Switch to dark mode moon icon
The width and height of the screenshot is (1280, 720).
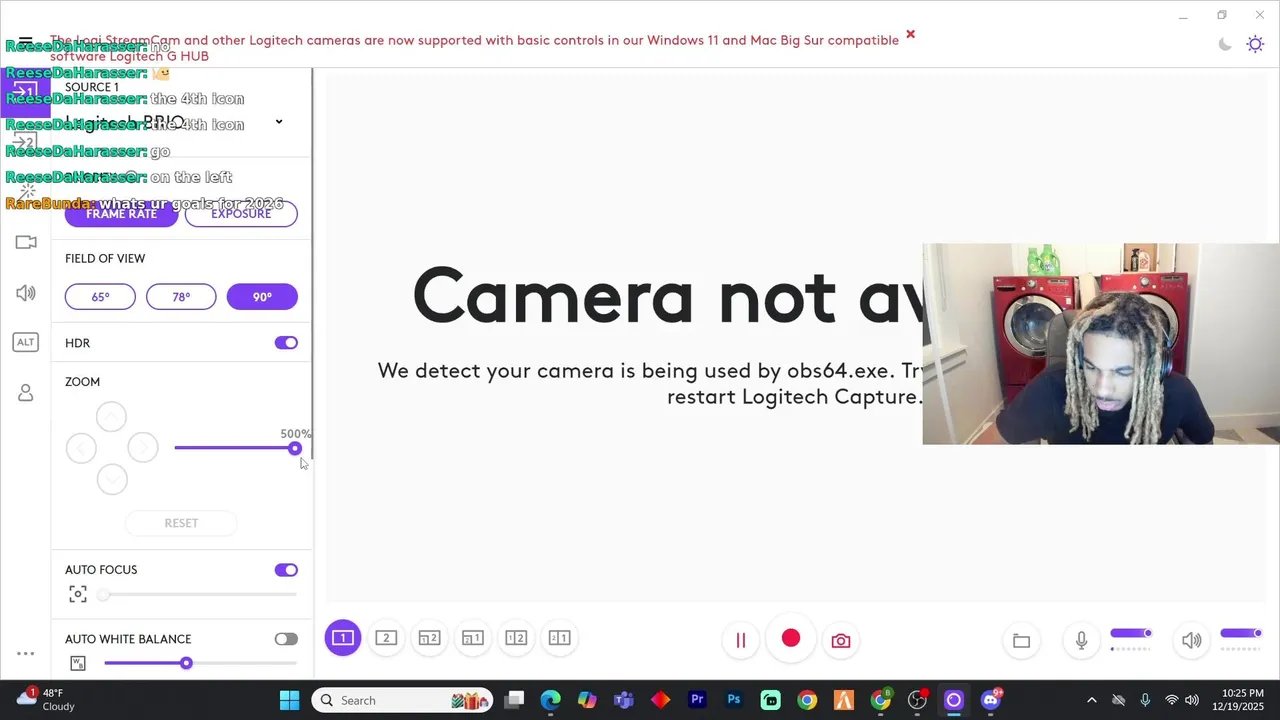click(1225, 44)
